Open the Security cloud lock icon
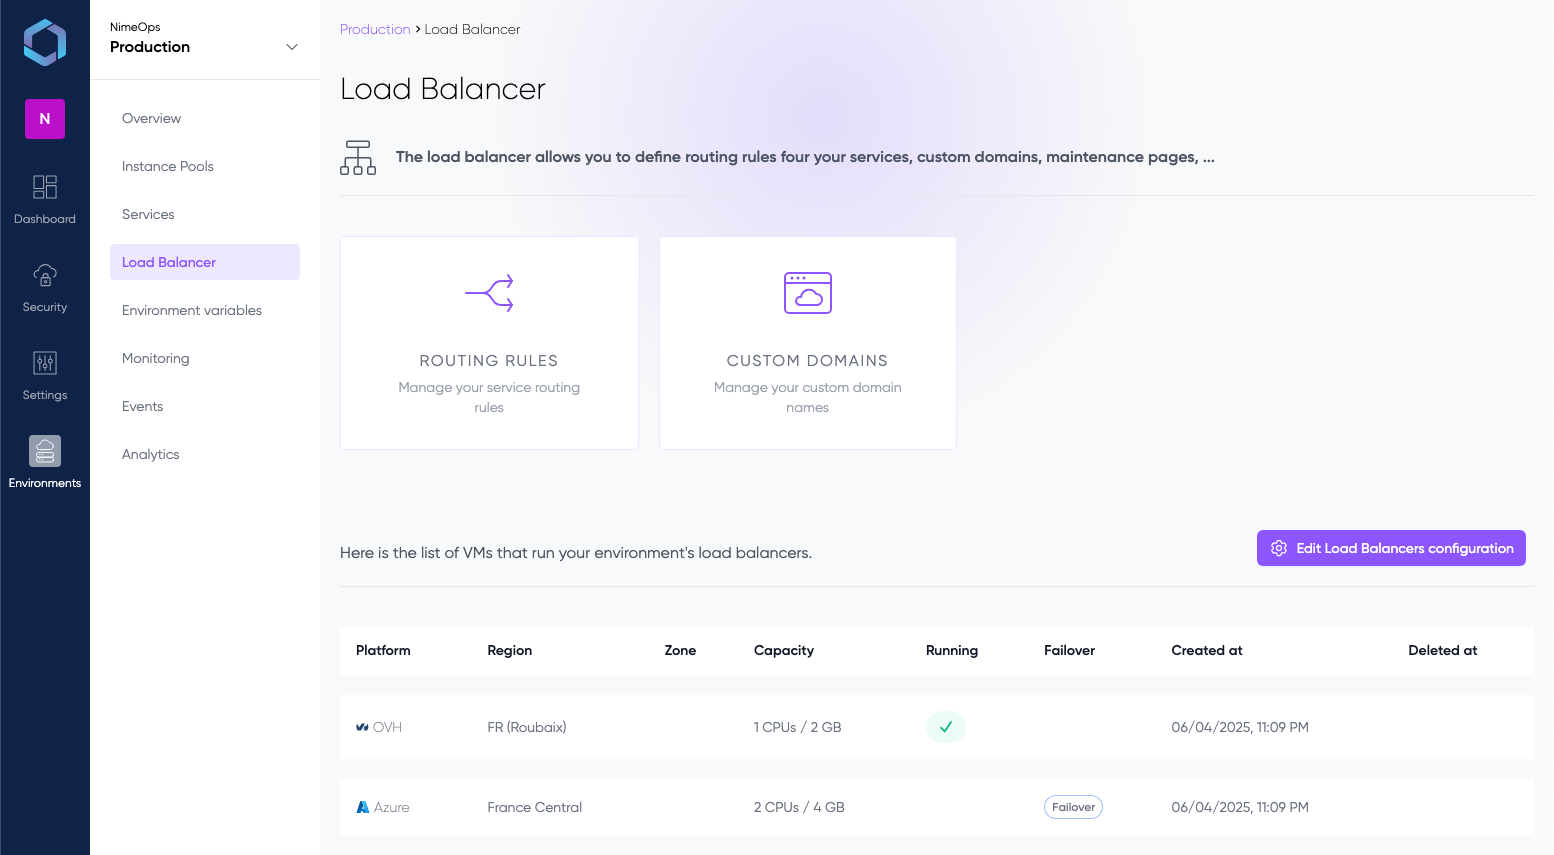 pos(45,275)
